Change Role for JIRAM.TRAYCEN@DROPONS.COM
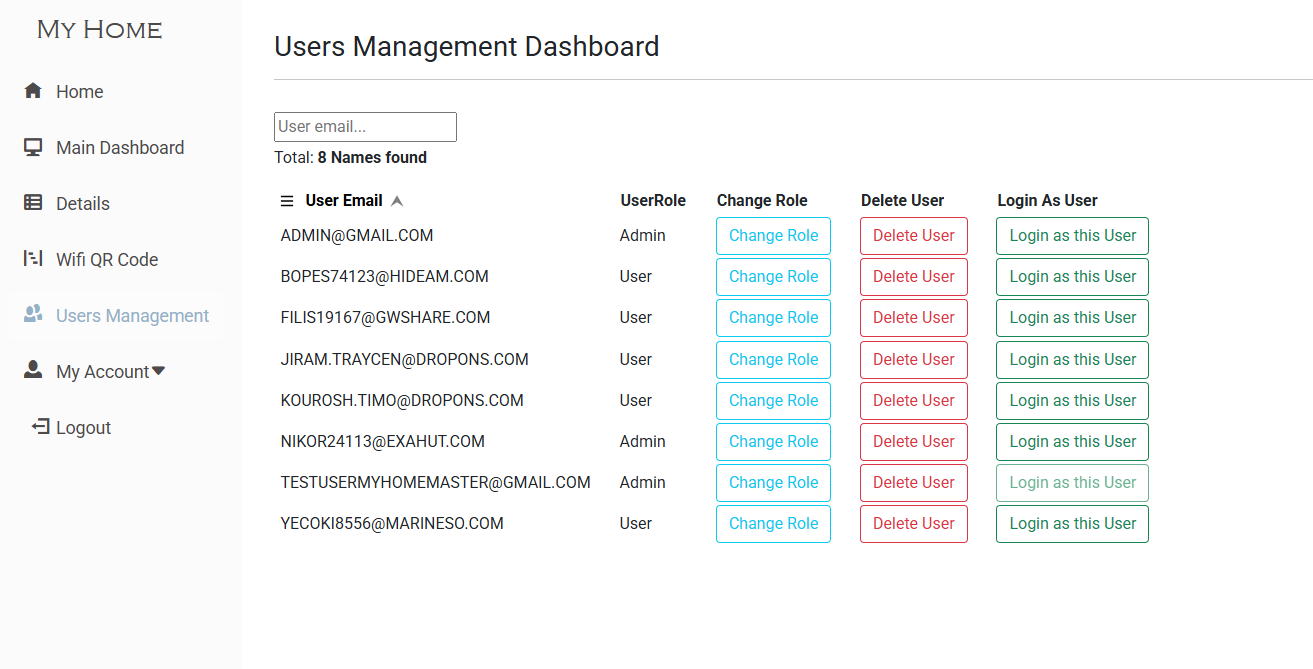Viewport: 1313px width, 669px height. 773,360
